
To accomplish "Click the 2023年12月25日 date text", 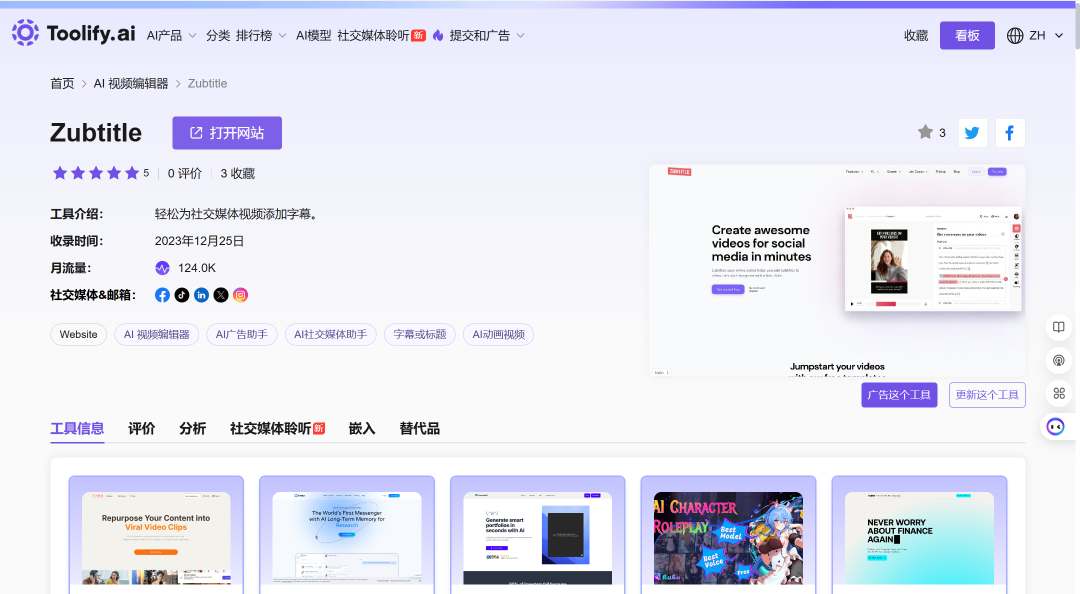I will pyautogui.click(x=199, y=241).
